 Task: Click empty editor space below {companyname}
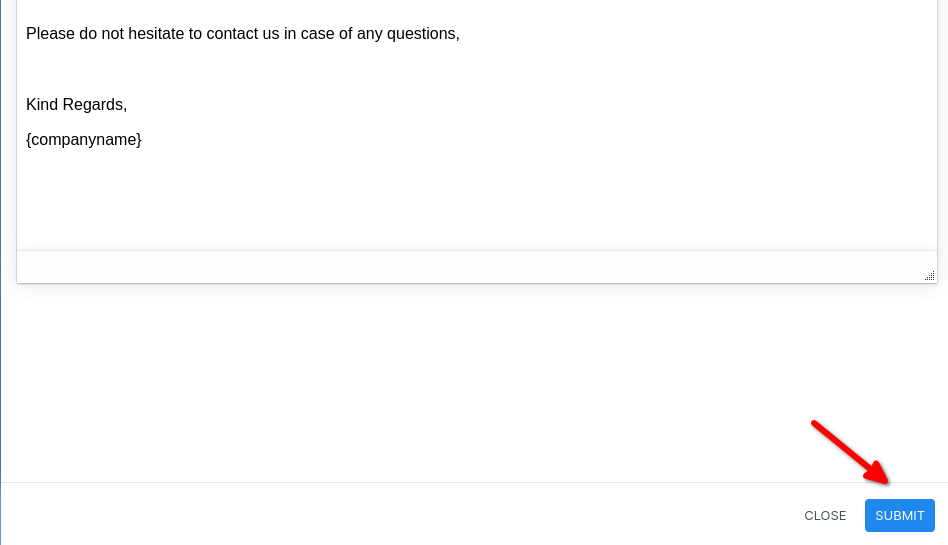(400, 200)
